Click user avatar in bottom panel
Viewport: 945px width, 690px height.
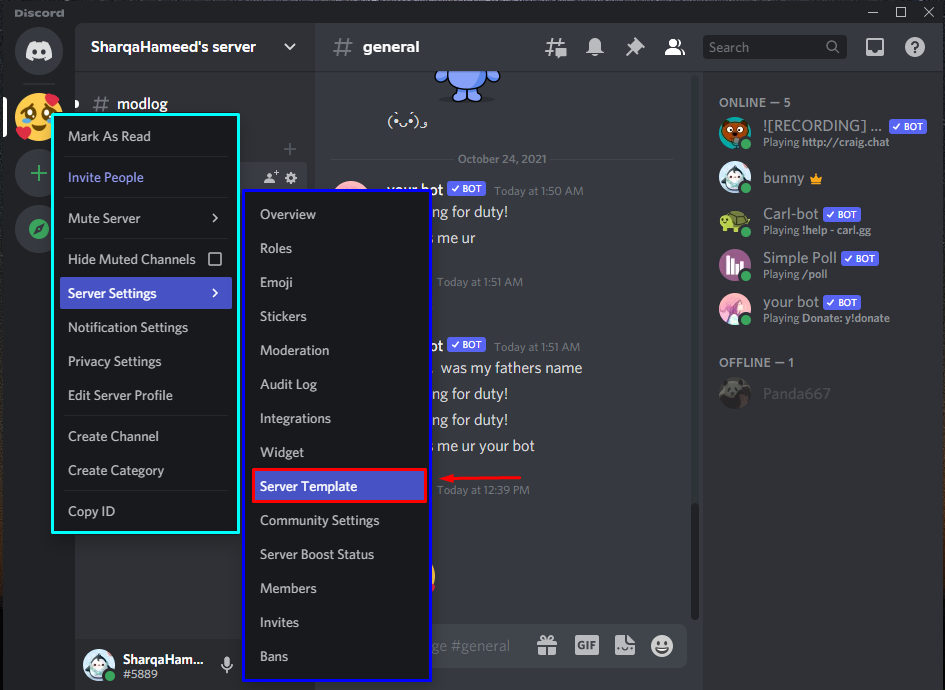99,665
